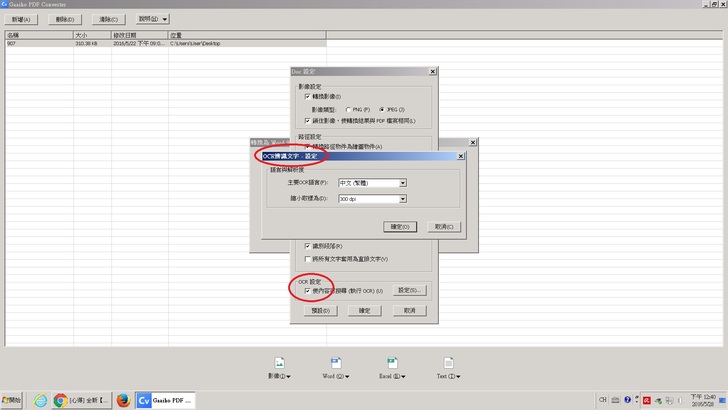Close the Doc 設定 dialog
The image size is (728, 410).
coord(432,72)
